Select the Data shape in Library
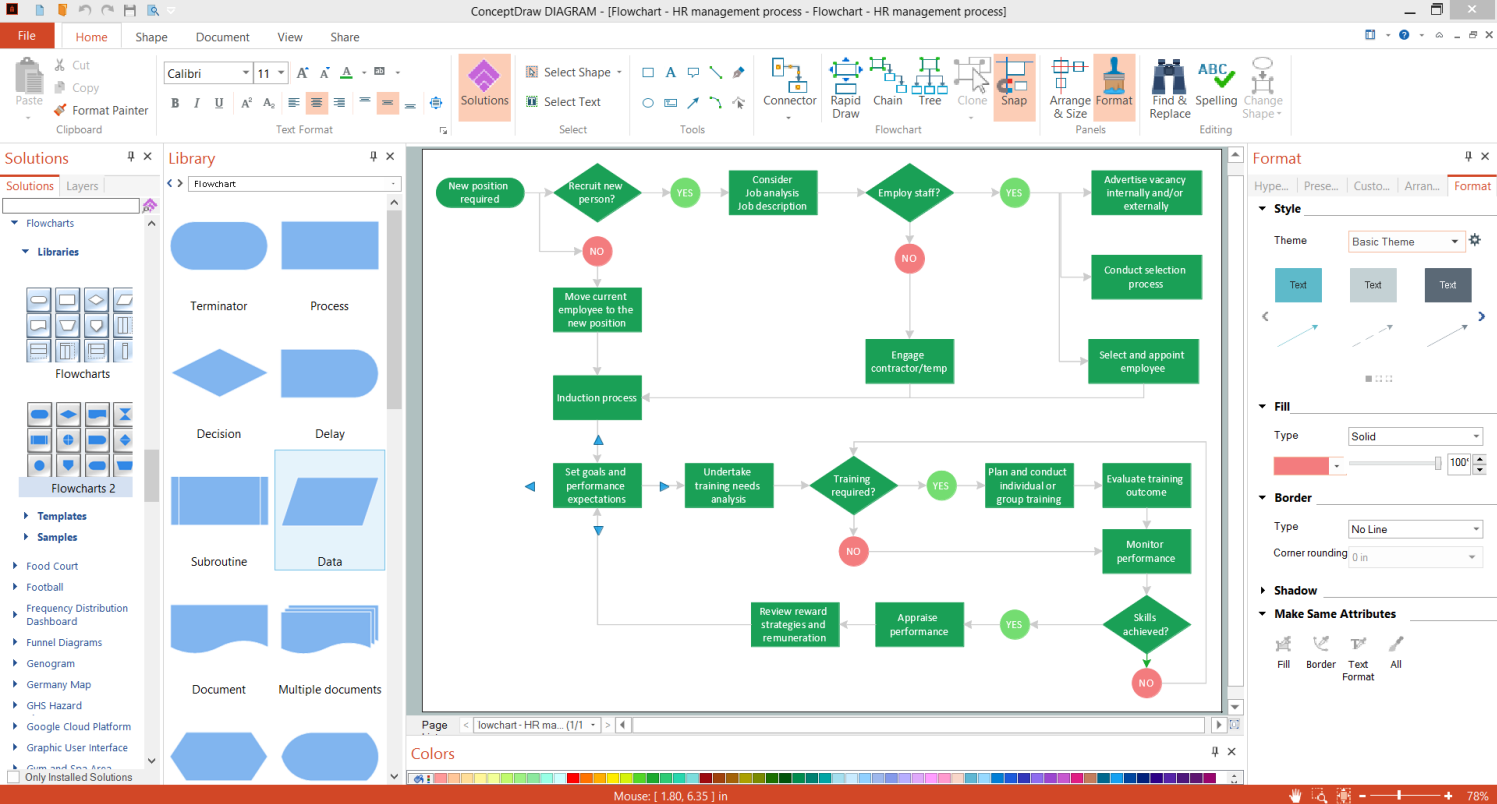Screen dimensions: 1497x804 (x=330, y=510)
